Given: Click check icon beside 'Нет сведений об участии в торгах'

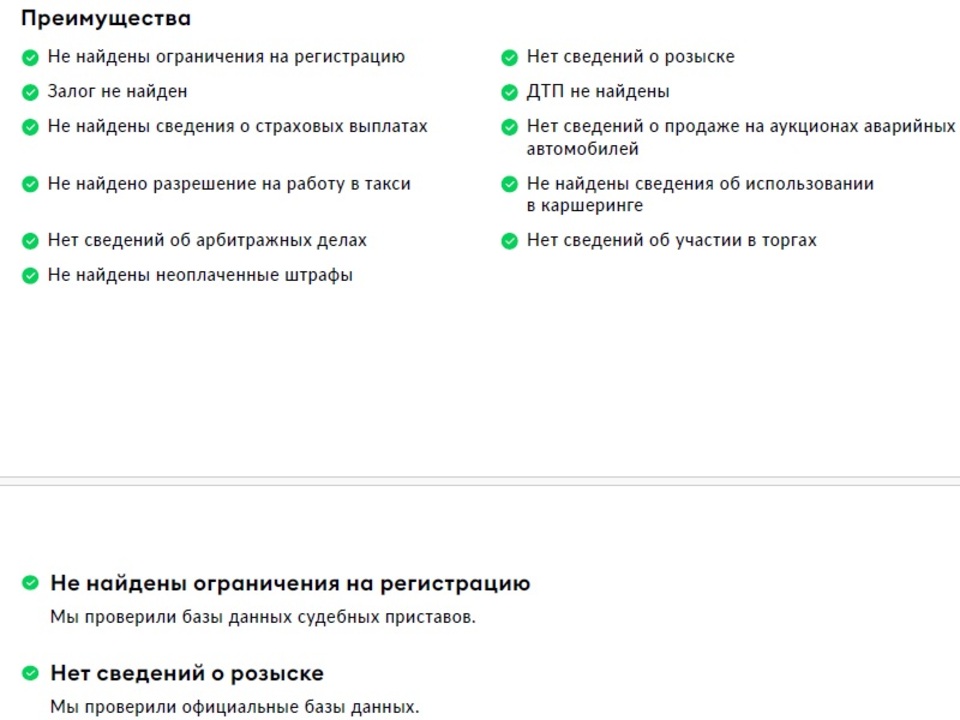Looking at the screenshot, I should 509,241.
